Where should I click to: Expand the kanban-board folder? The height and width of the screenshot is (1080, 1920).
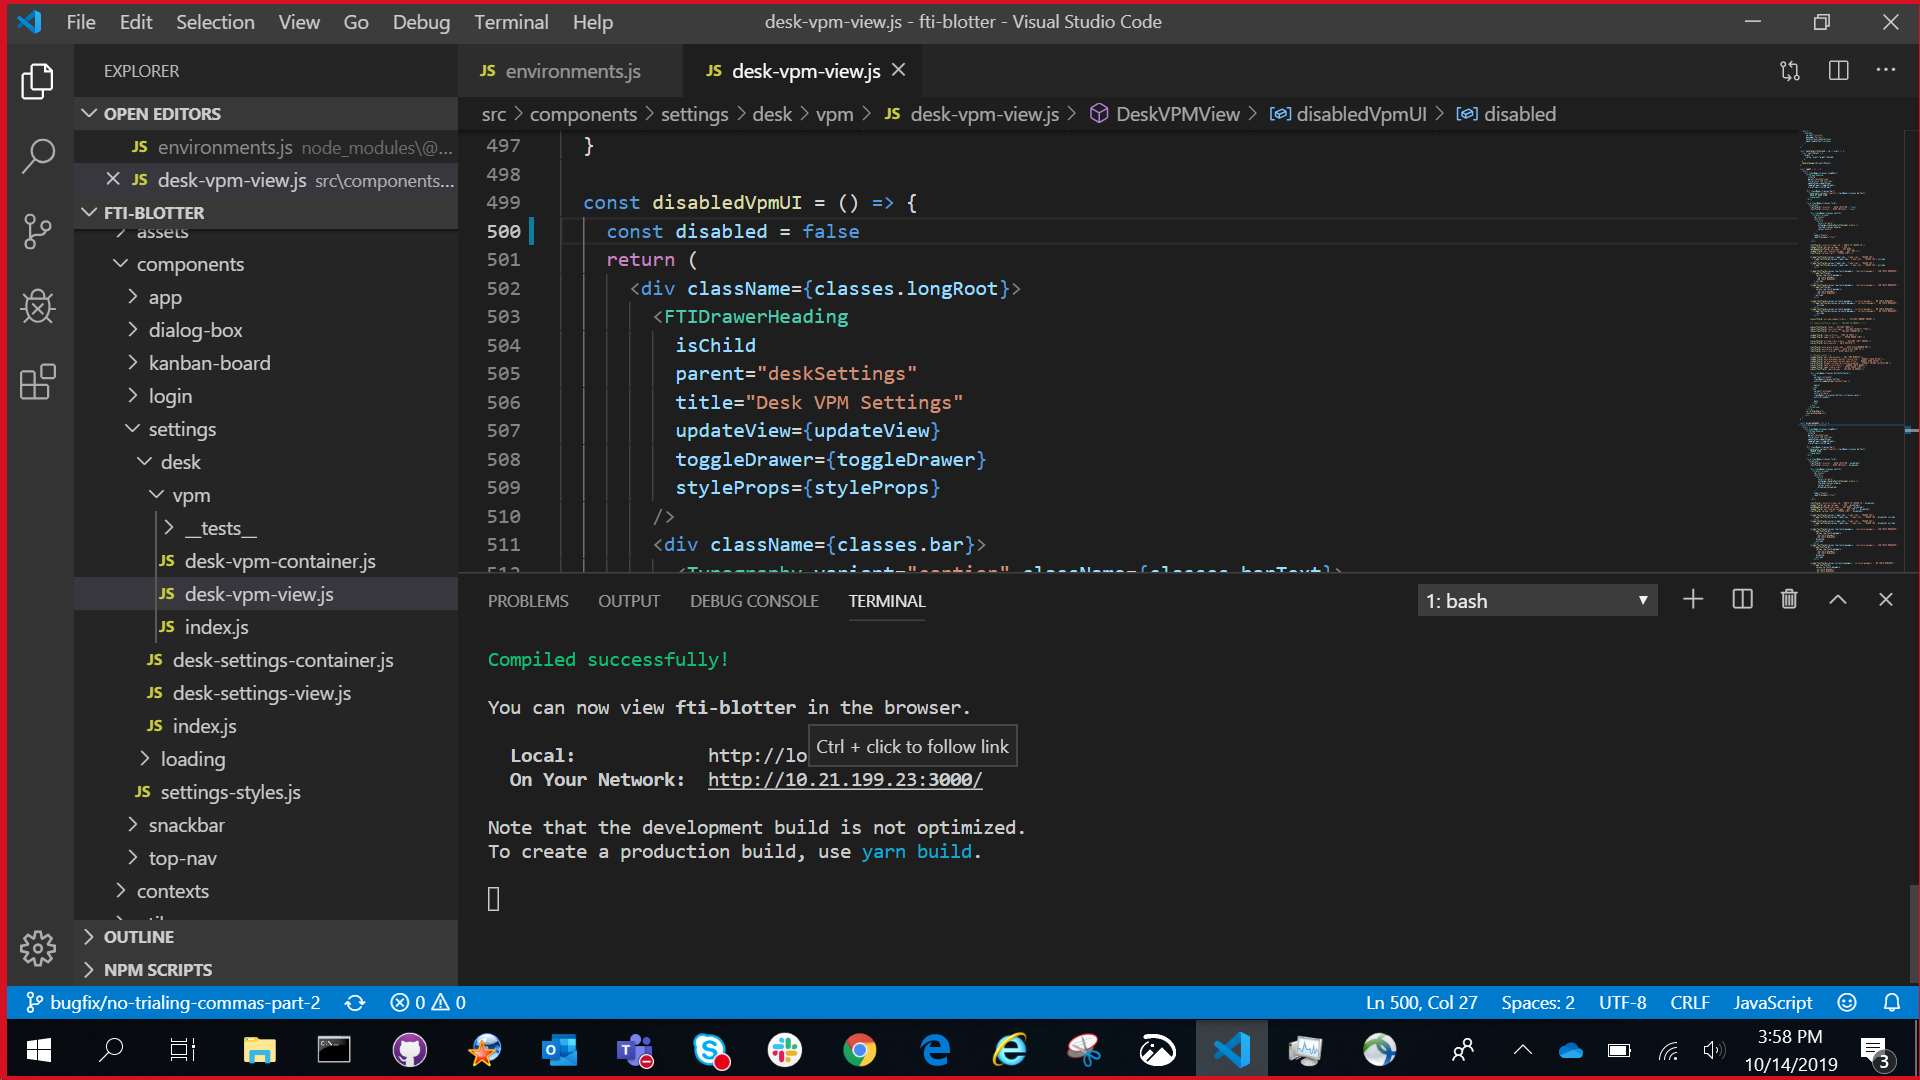click(x=209, y=363)
